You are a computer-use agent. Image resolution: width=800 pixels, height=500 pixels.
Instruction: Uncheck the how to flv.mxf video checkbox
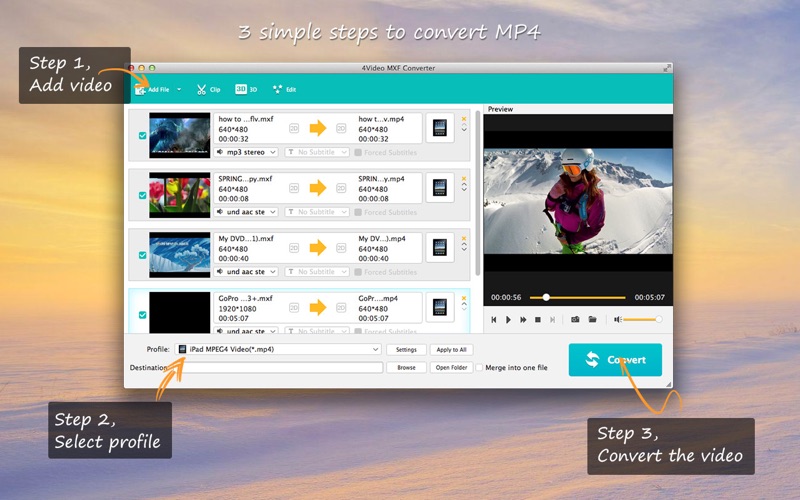click(x=141, y=135)
